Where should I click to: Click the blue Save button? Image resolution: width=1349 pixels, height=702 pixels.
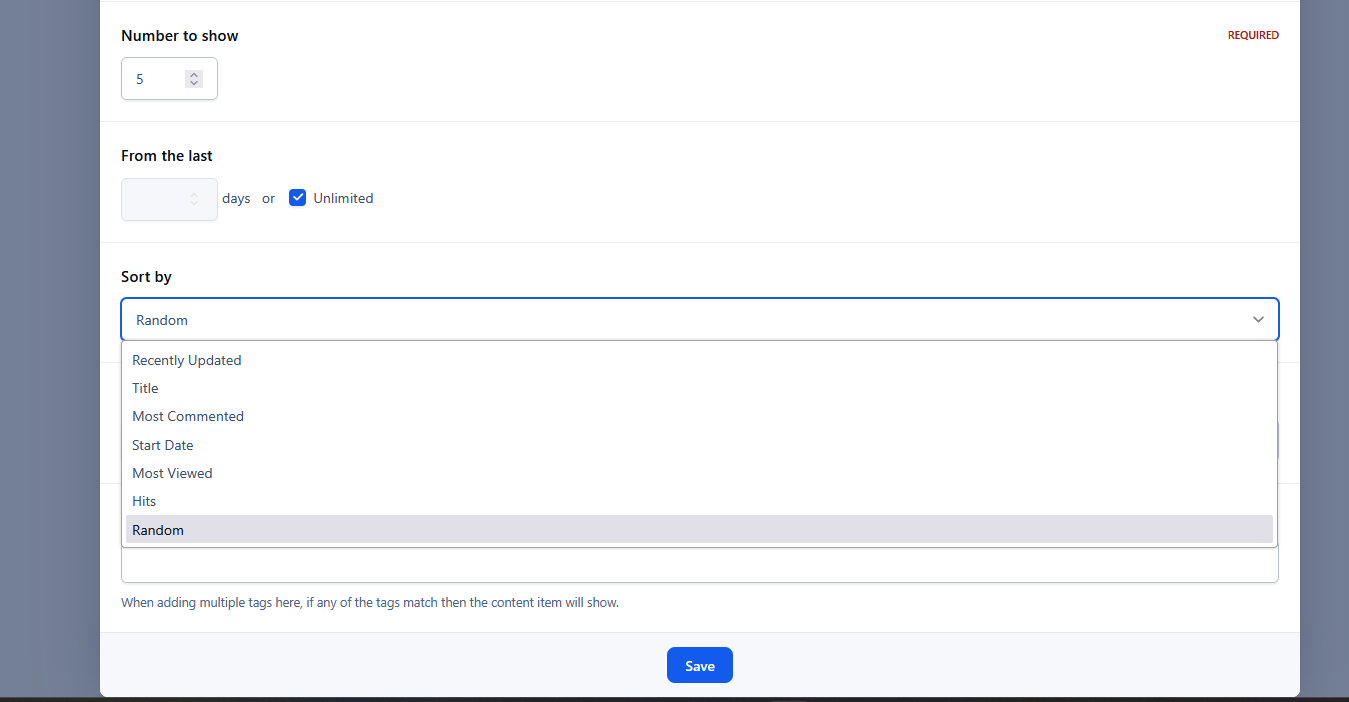(x=700, y=665)
